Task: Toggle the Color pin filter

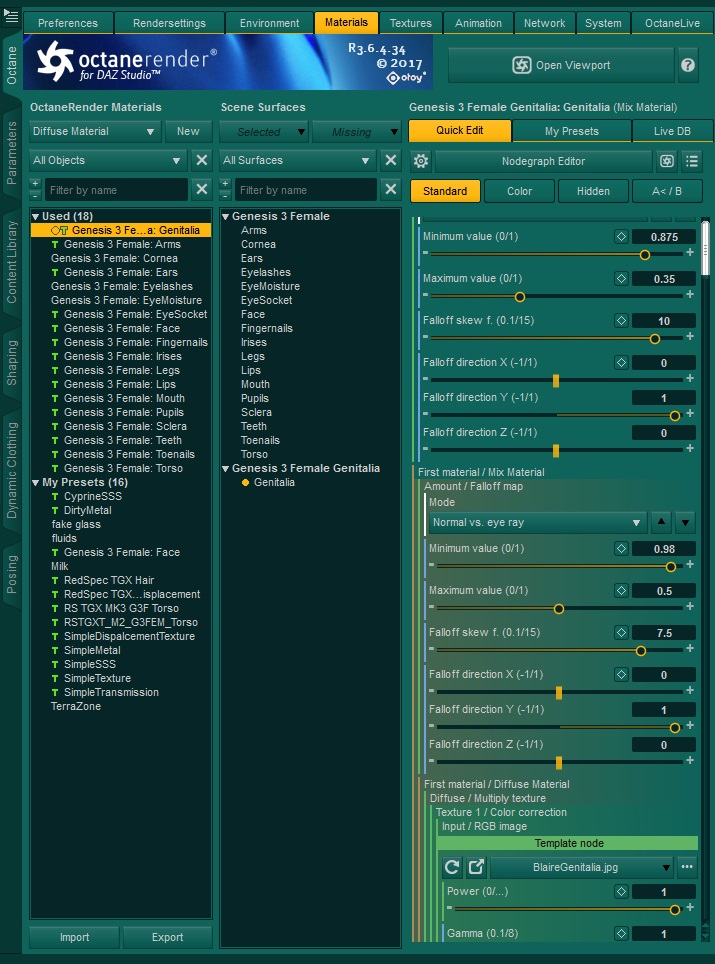Action: 519,191
